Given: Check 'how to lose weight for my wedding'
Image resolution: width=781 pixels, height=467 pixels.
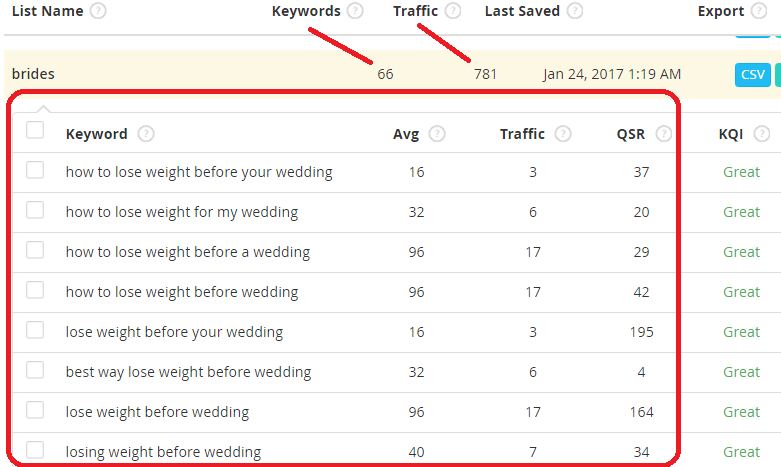Looking at the screenshot, I should 35,210.
